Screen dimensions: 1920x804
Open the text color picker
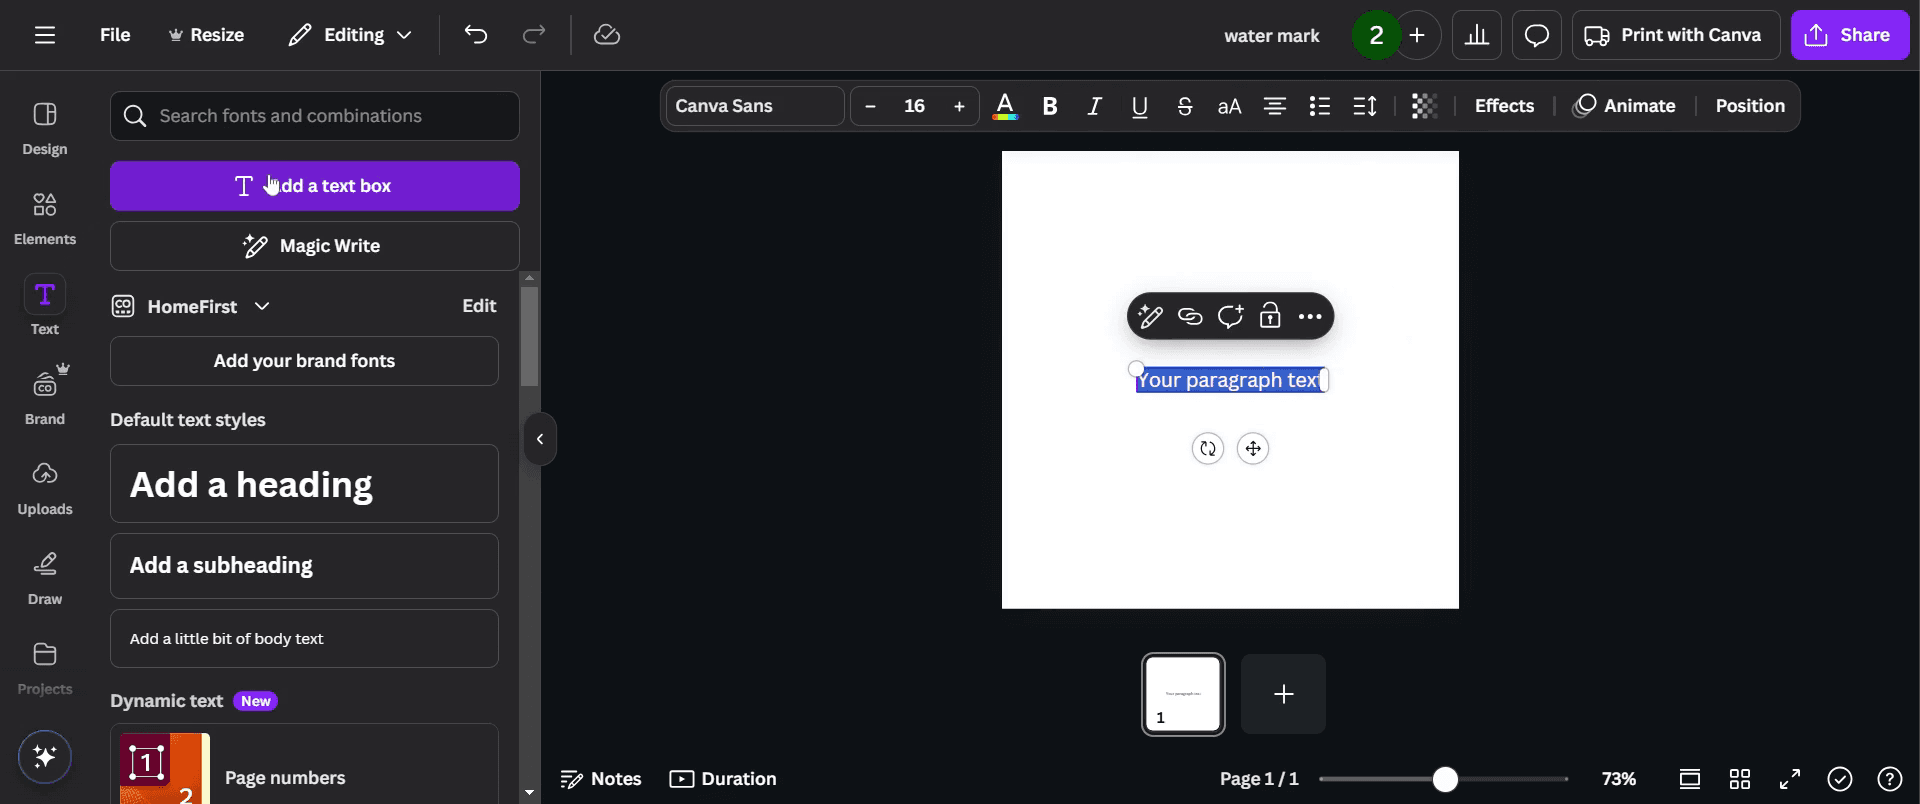click(1005, 106)
